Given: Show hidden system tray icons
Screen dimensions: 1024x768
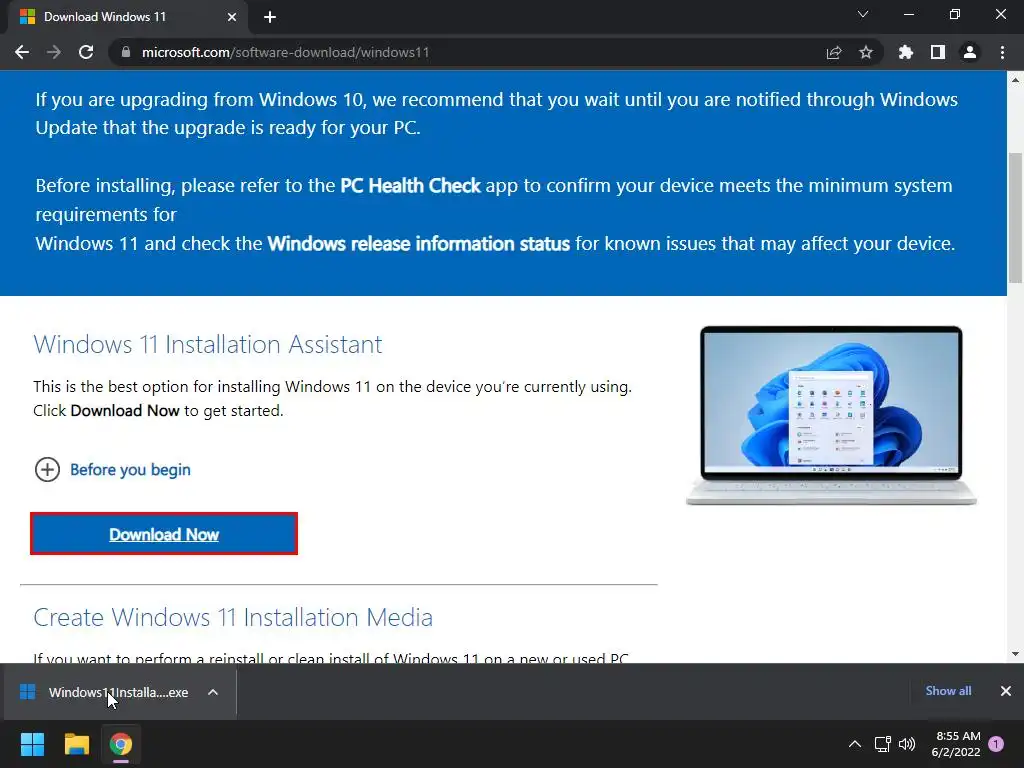Looking at the screenshot, I should pos(854,744).
